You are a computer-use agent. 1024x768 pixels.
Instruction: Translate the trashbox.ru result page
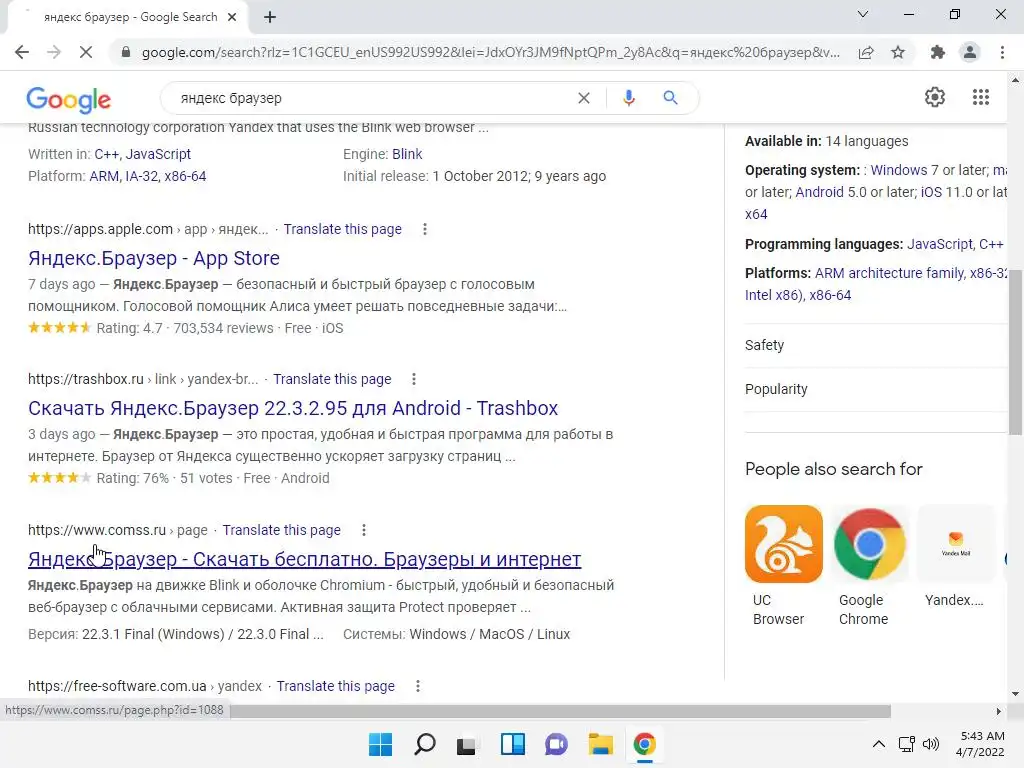(x=332, y=379)
